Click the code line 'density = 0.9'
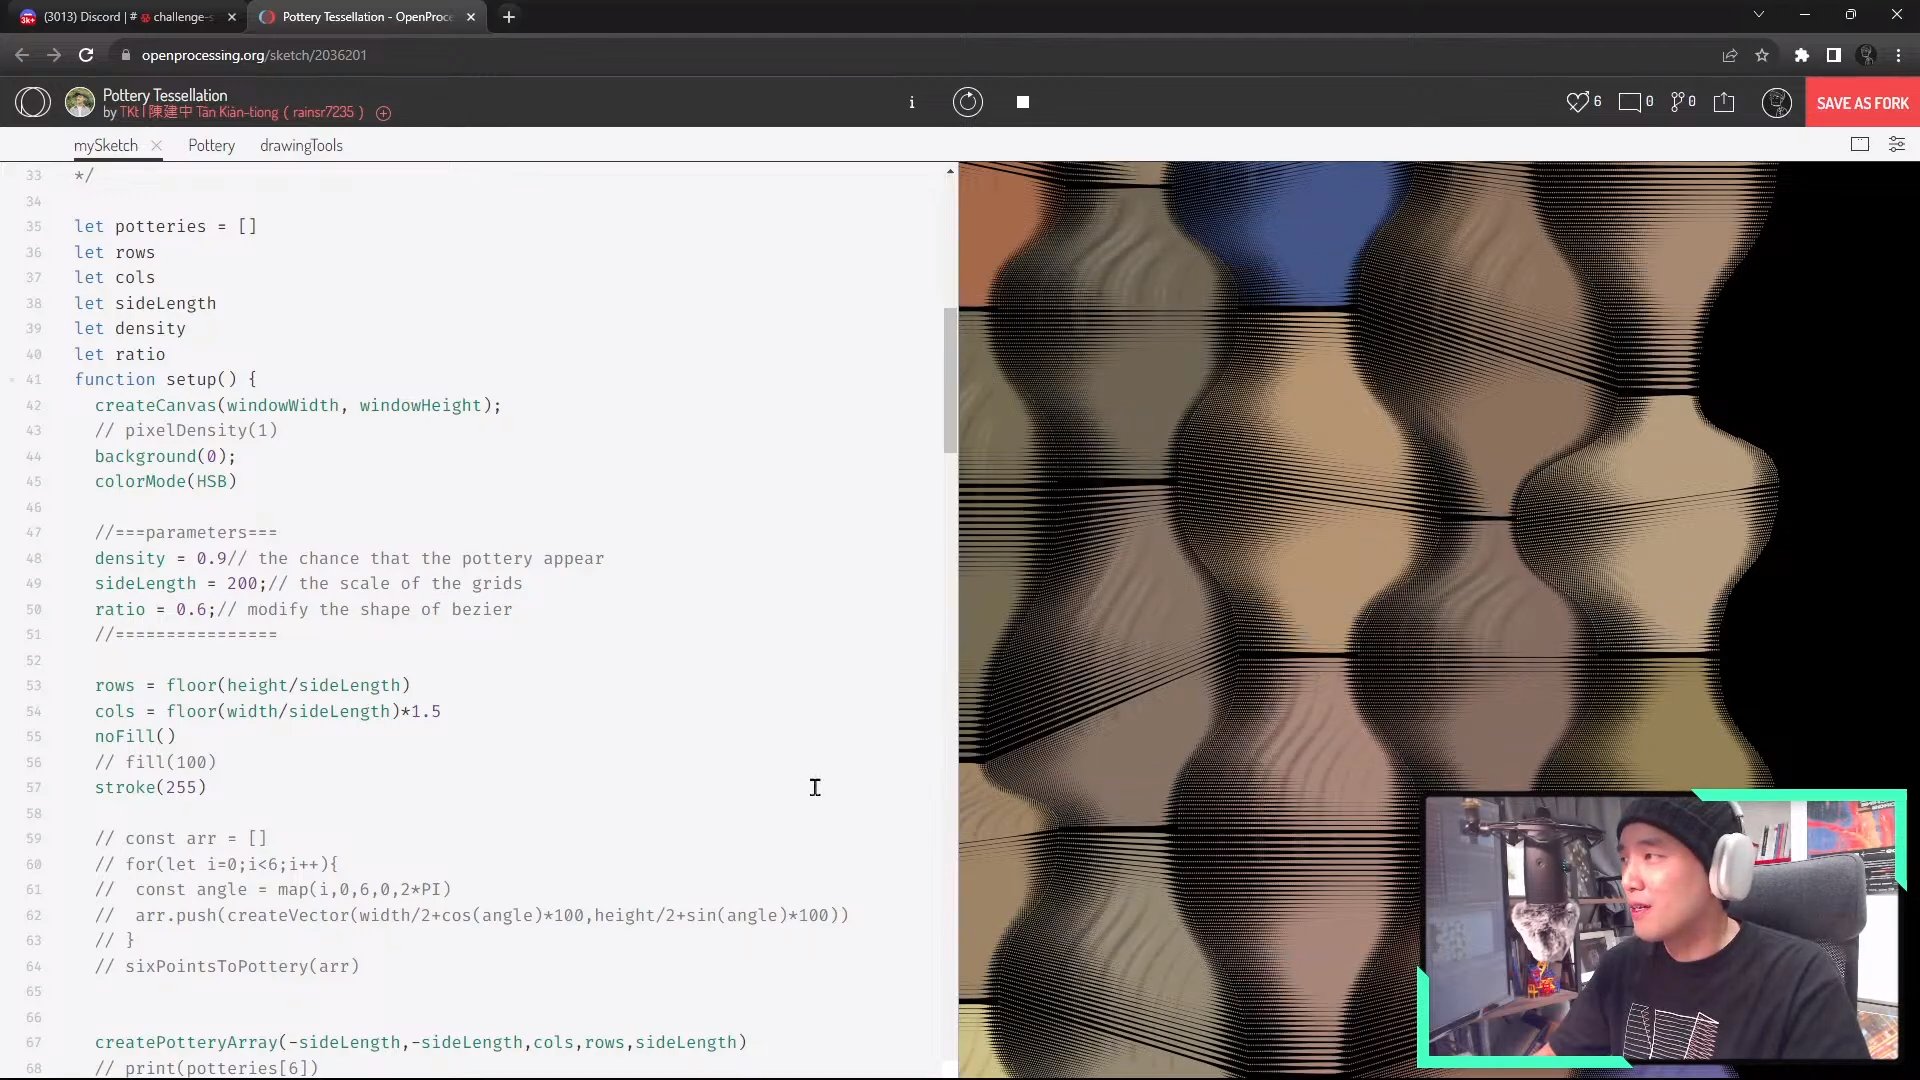 click(x=161, y=559)
